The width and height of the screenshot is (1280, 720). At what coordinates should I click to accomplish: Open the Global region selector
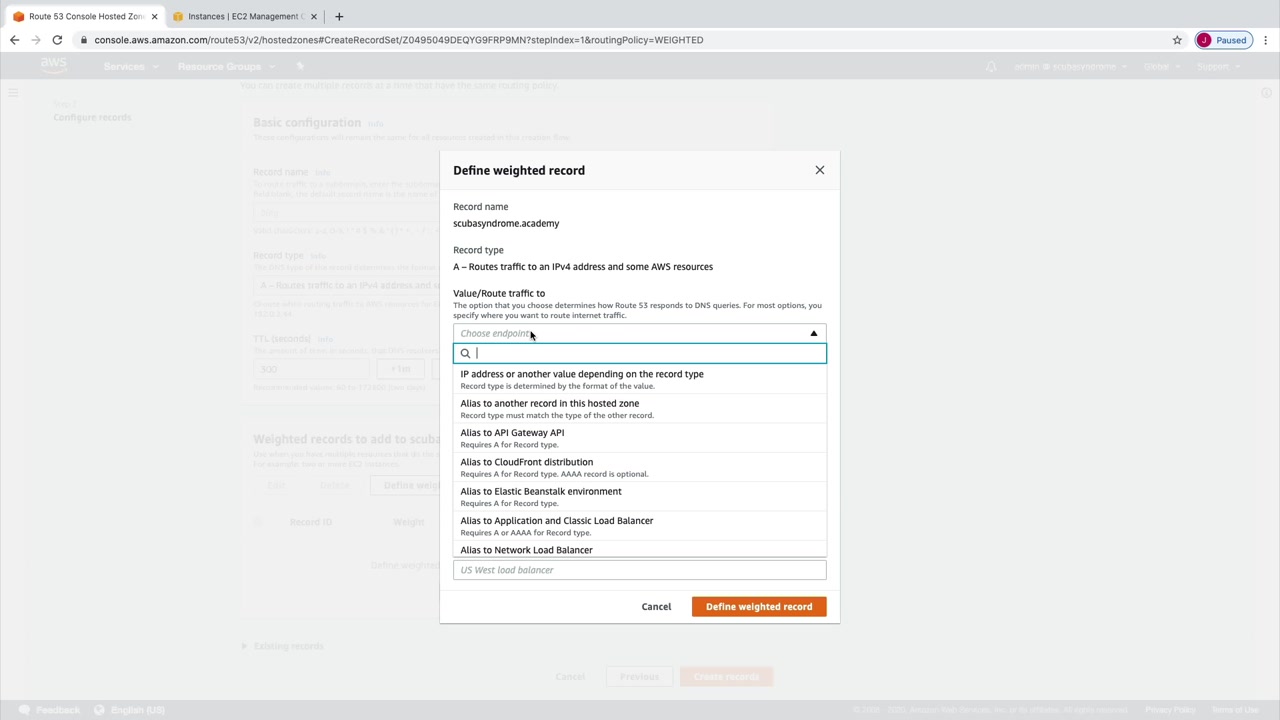pyautogui.click(x=1161, y=66)
